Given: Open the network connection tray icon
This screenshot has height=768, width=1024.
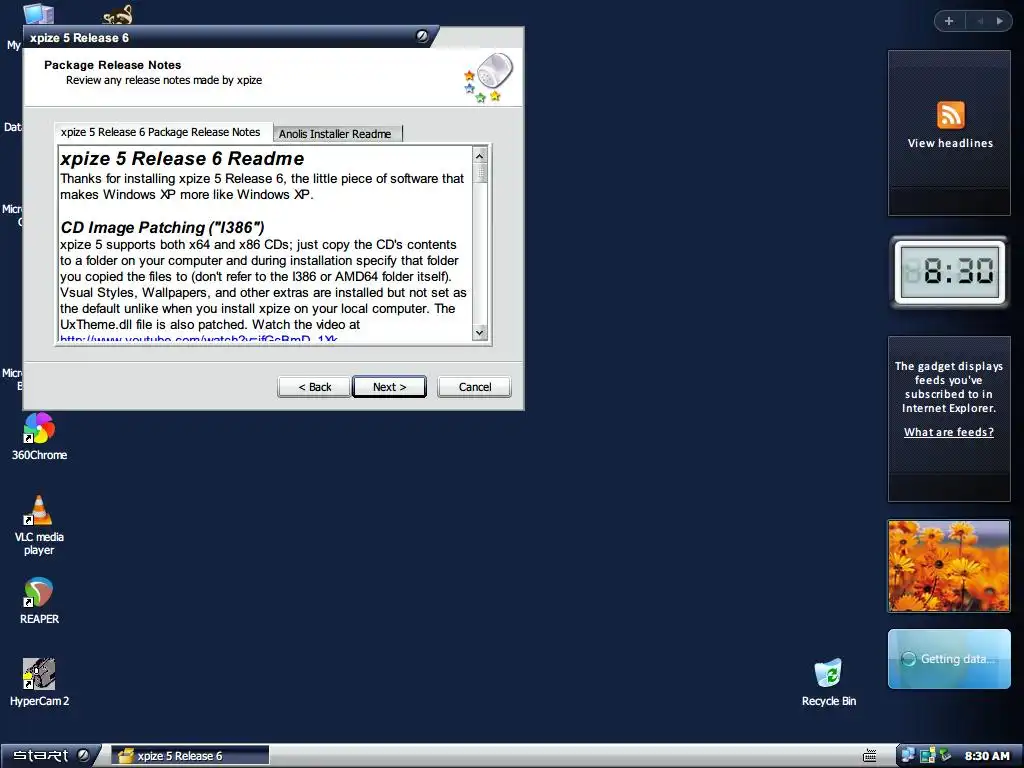Looking at the screenshot, I should pos(908,756).
